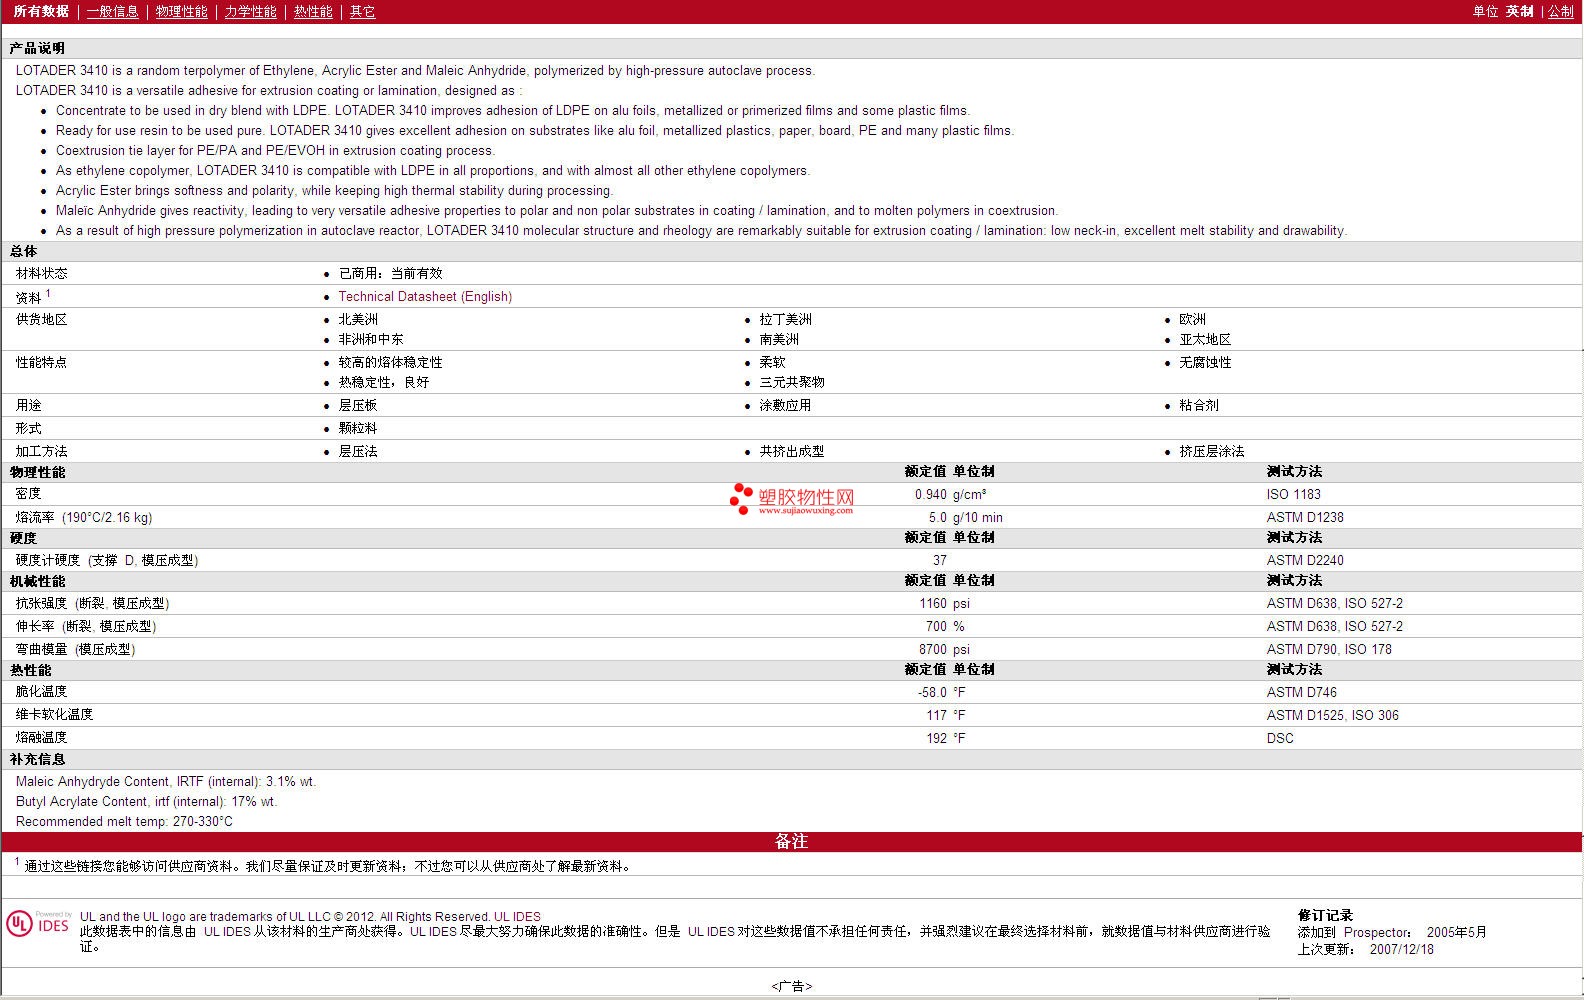The width and height of the screenshot is (1584, 1000).
Task: Click 非洲和中东 region entry
Action: (371, 339)
